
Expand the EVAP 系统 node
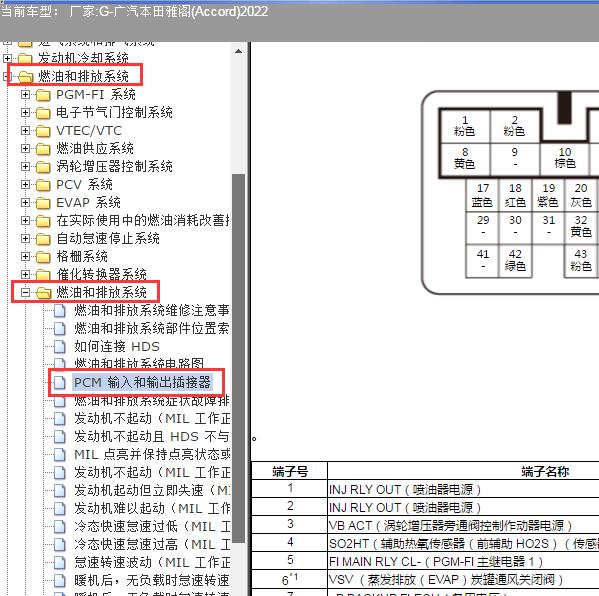pos(25,202)
